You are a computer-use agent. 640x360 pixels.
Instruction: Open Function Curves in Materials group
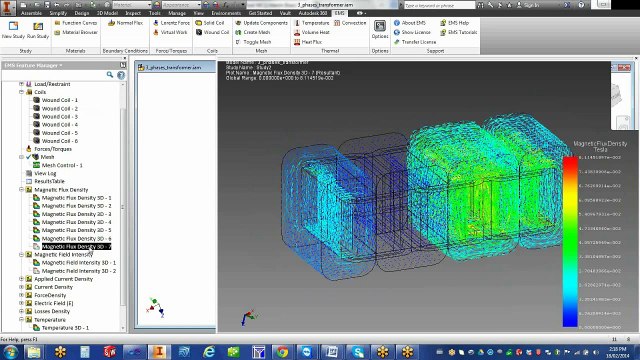(x=76, y=23)
